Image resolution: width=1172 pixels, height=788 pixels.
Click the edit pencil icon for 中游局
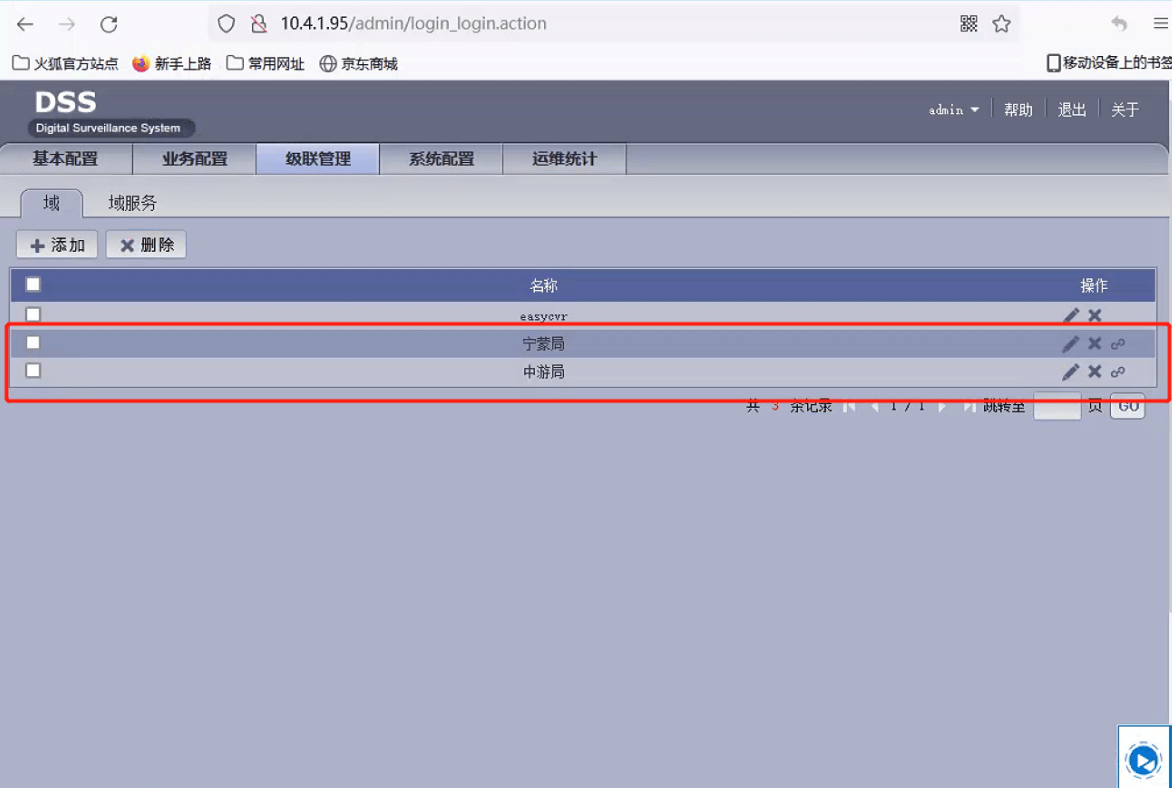coord(1071,372)
